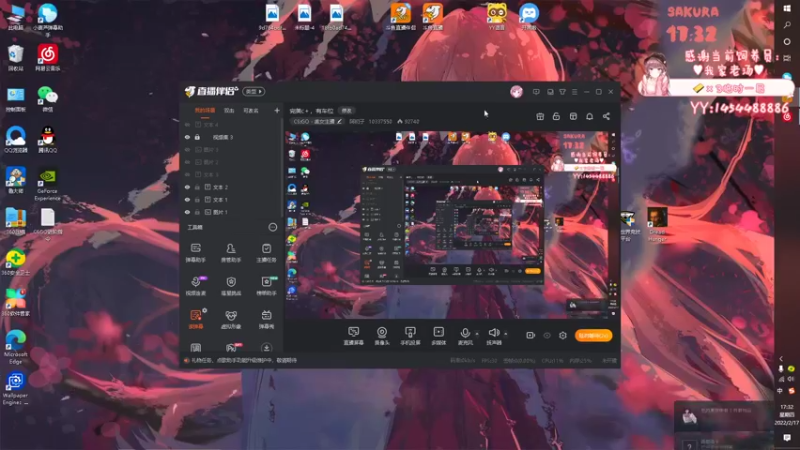Image resolution: width=800 pixels, height=450 pixels.
Task: Click record video icon beside start button
Action: [531, 335]
